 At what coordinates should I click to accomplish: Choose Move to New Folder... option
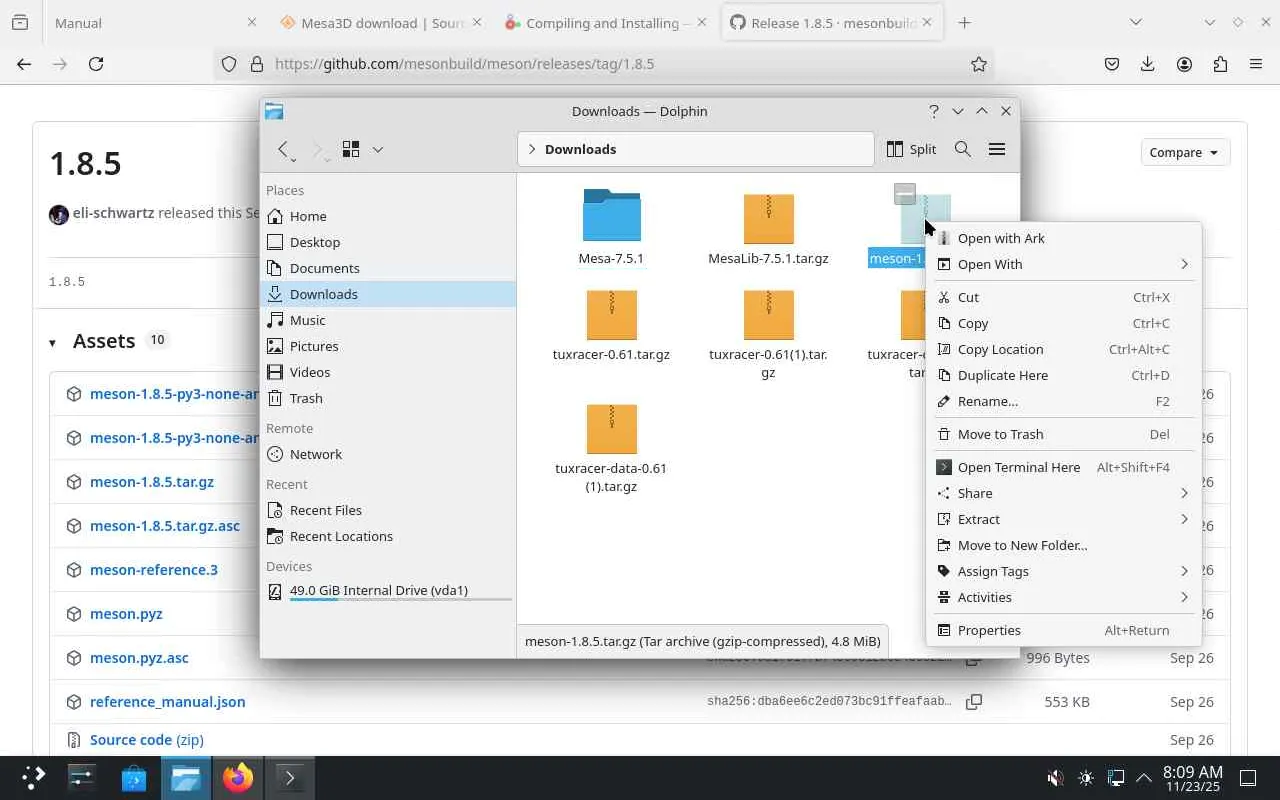pyautogui.click(x=1064, y=545)
